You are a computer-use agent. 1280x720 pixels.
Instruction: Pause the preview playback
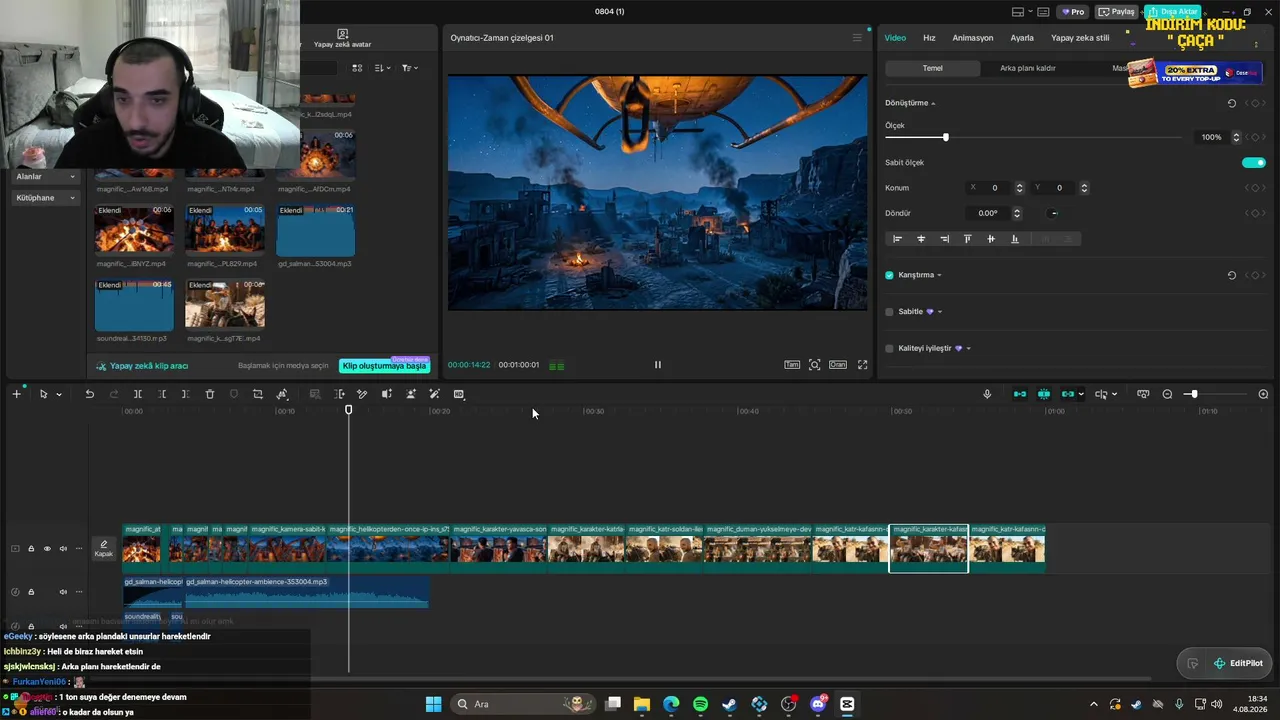click(657, 365)
